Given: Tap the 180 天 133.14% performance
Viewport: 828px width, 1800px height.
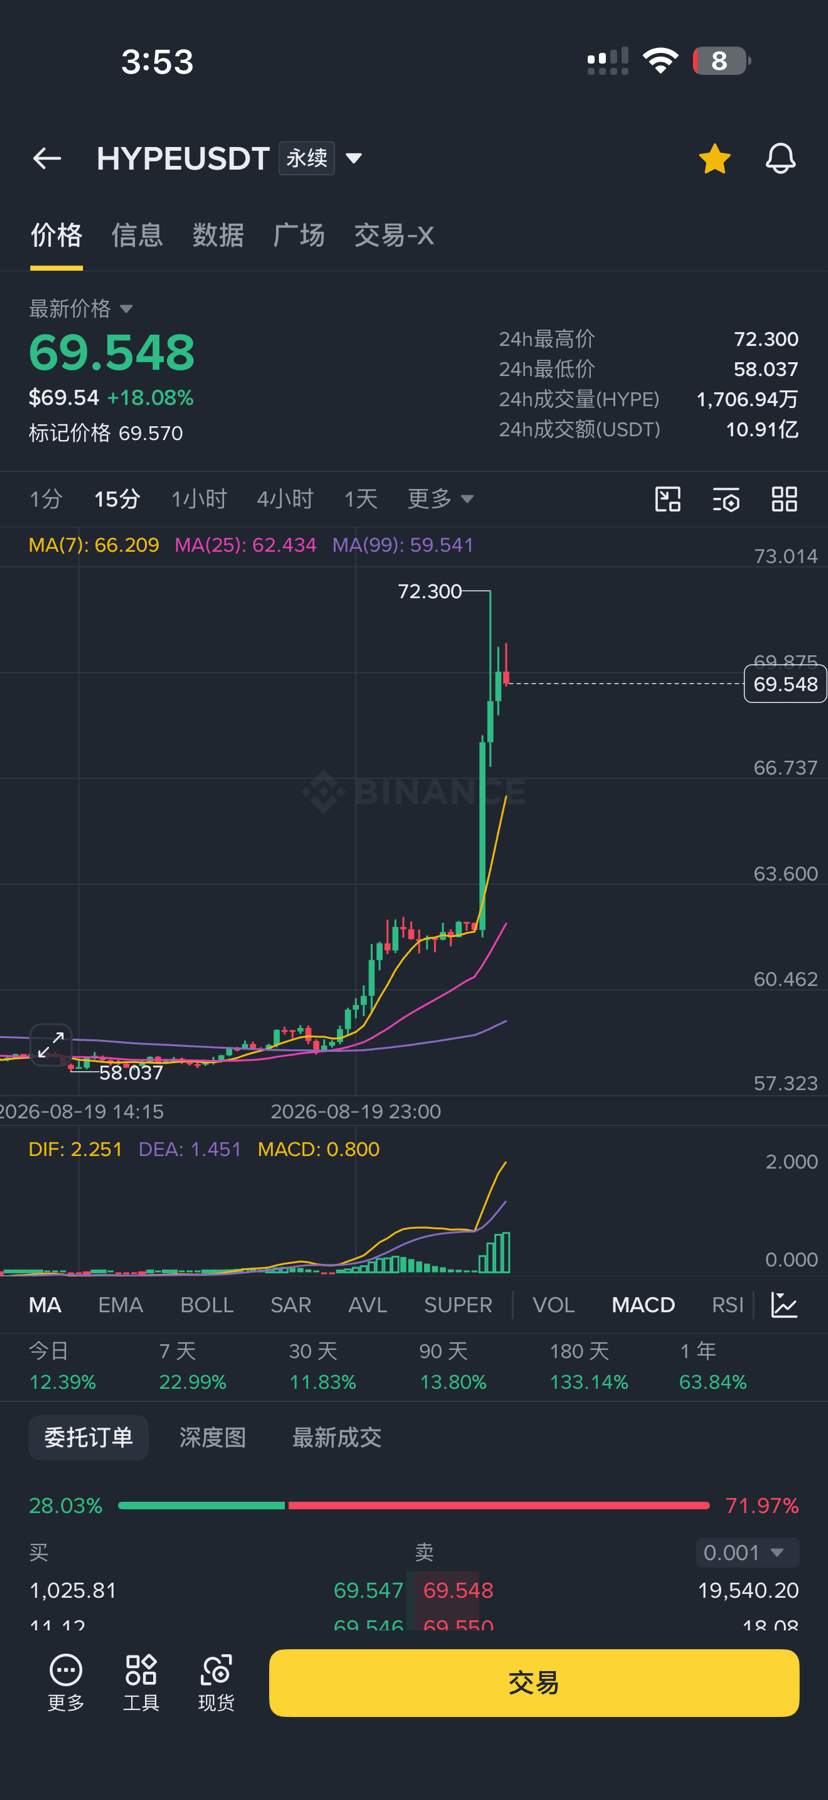Looking at the screenshot, I should click(589, 1367).
